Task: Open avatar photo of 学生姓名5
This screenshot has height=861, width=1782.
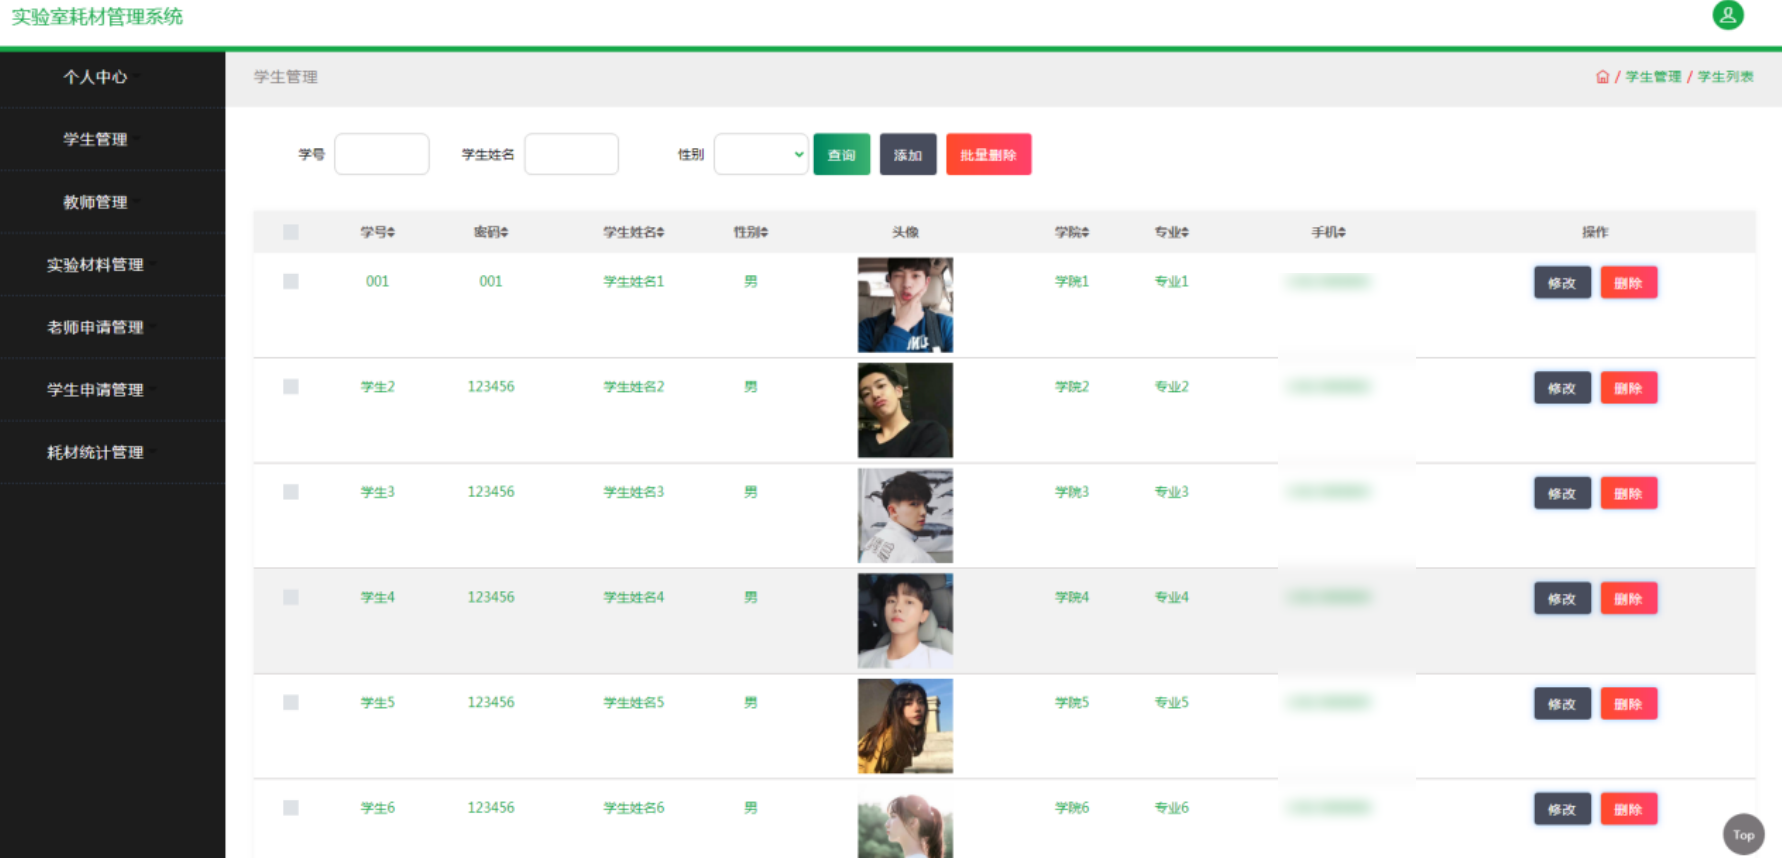Action: pyautogui.click(x=905, y=726)
